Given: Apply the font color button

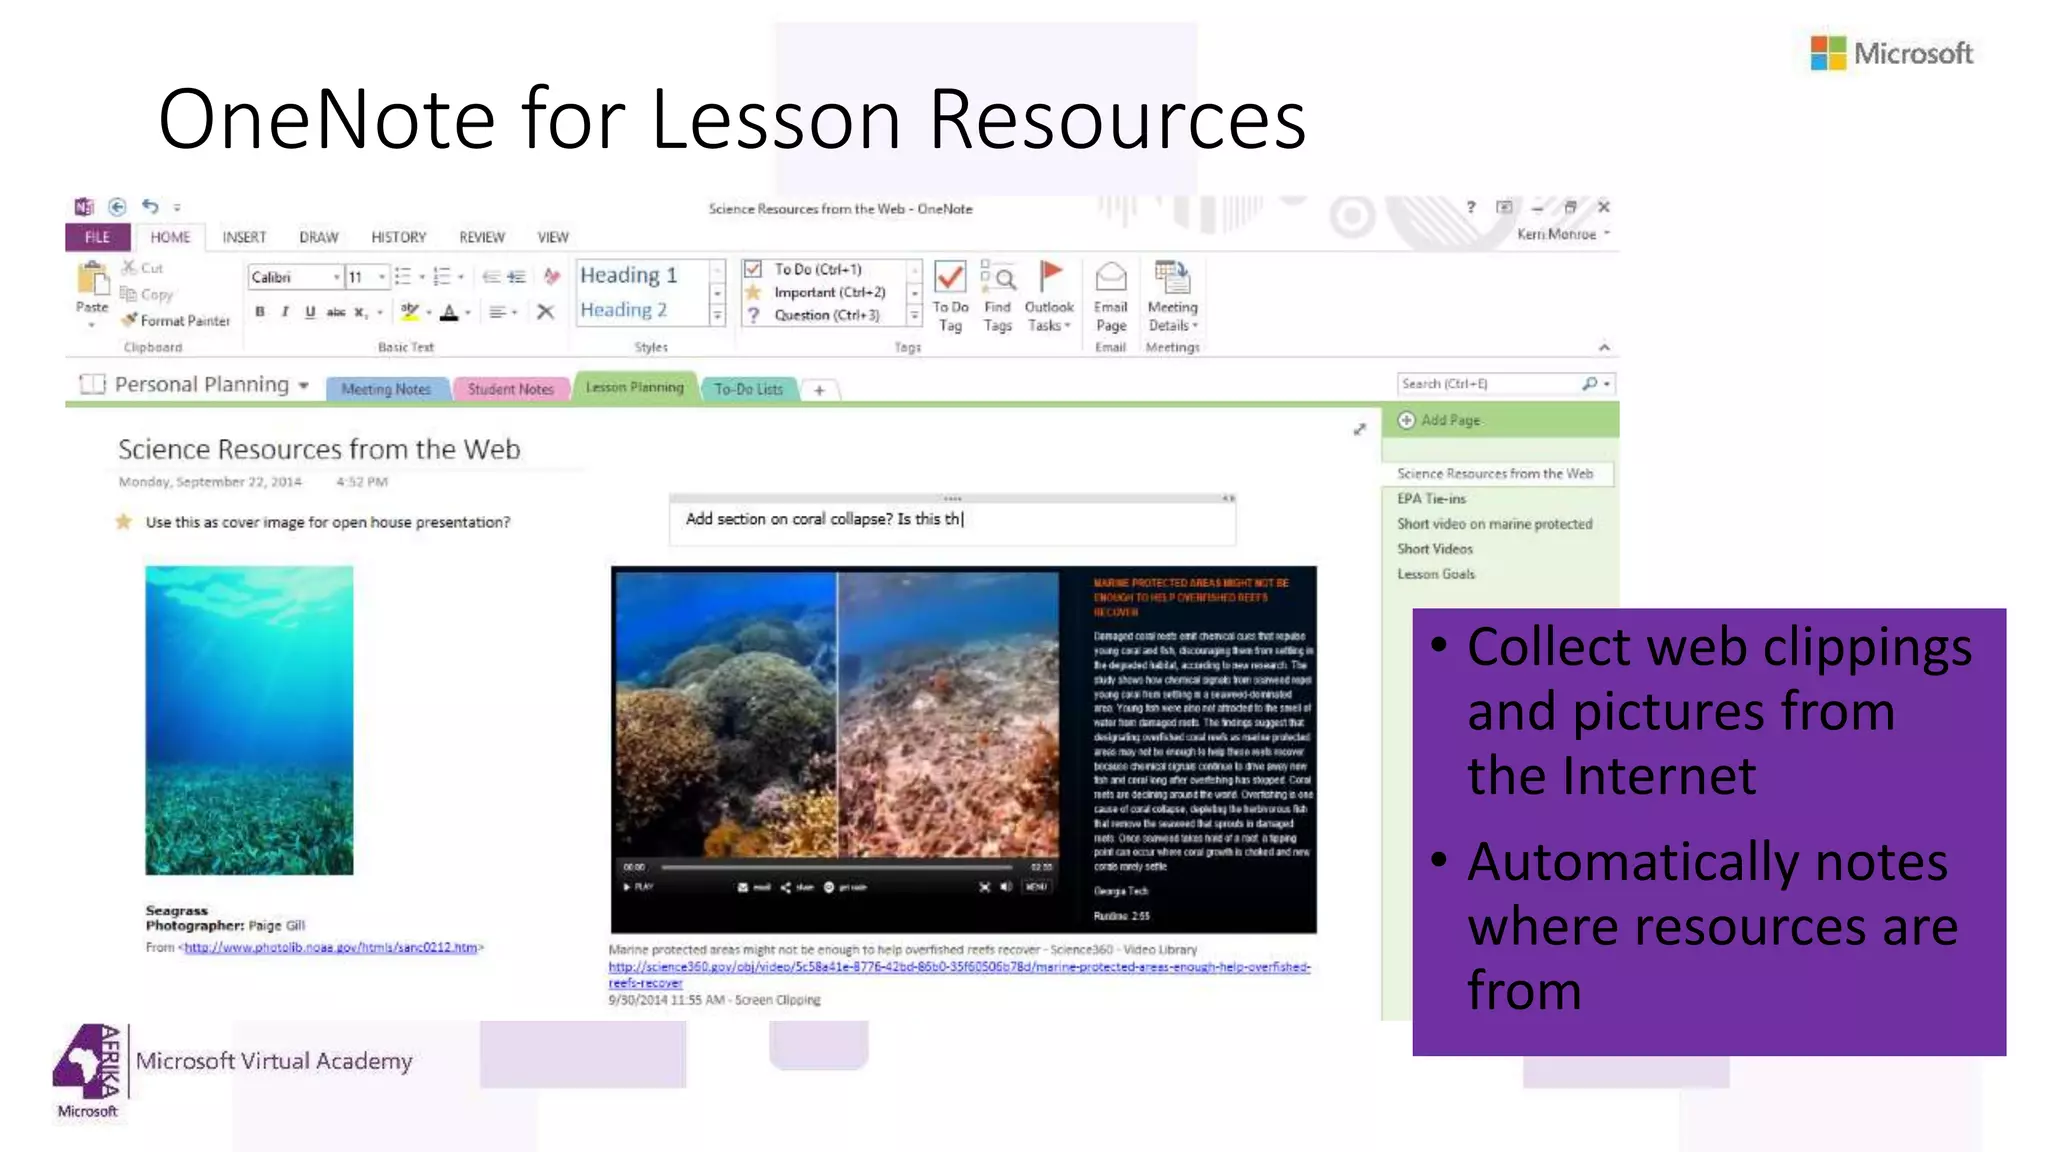Looking at the screenshot, I should (450, 312).
